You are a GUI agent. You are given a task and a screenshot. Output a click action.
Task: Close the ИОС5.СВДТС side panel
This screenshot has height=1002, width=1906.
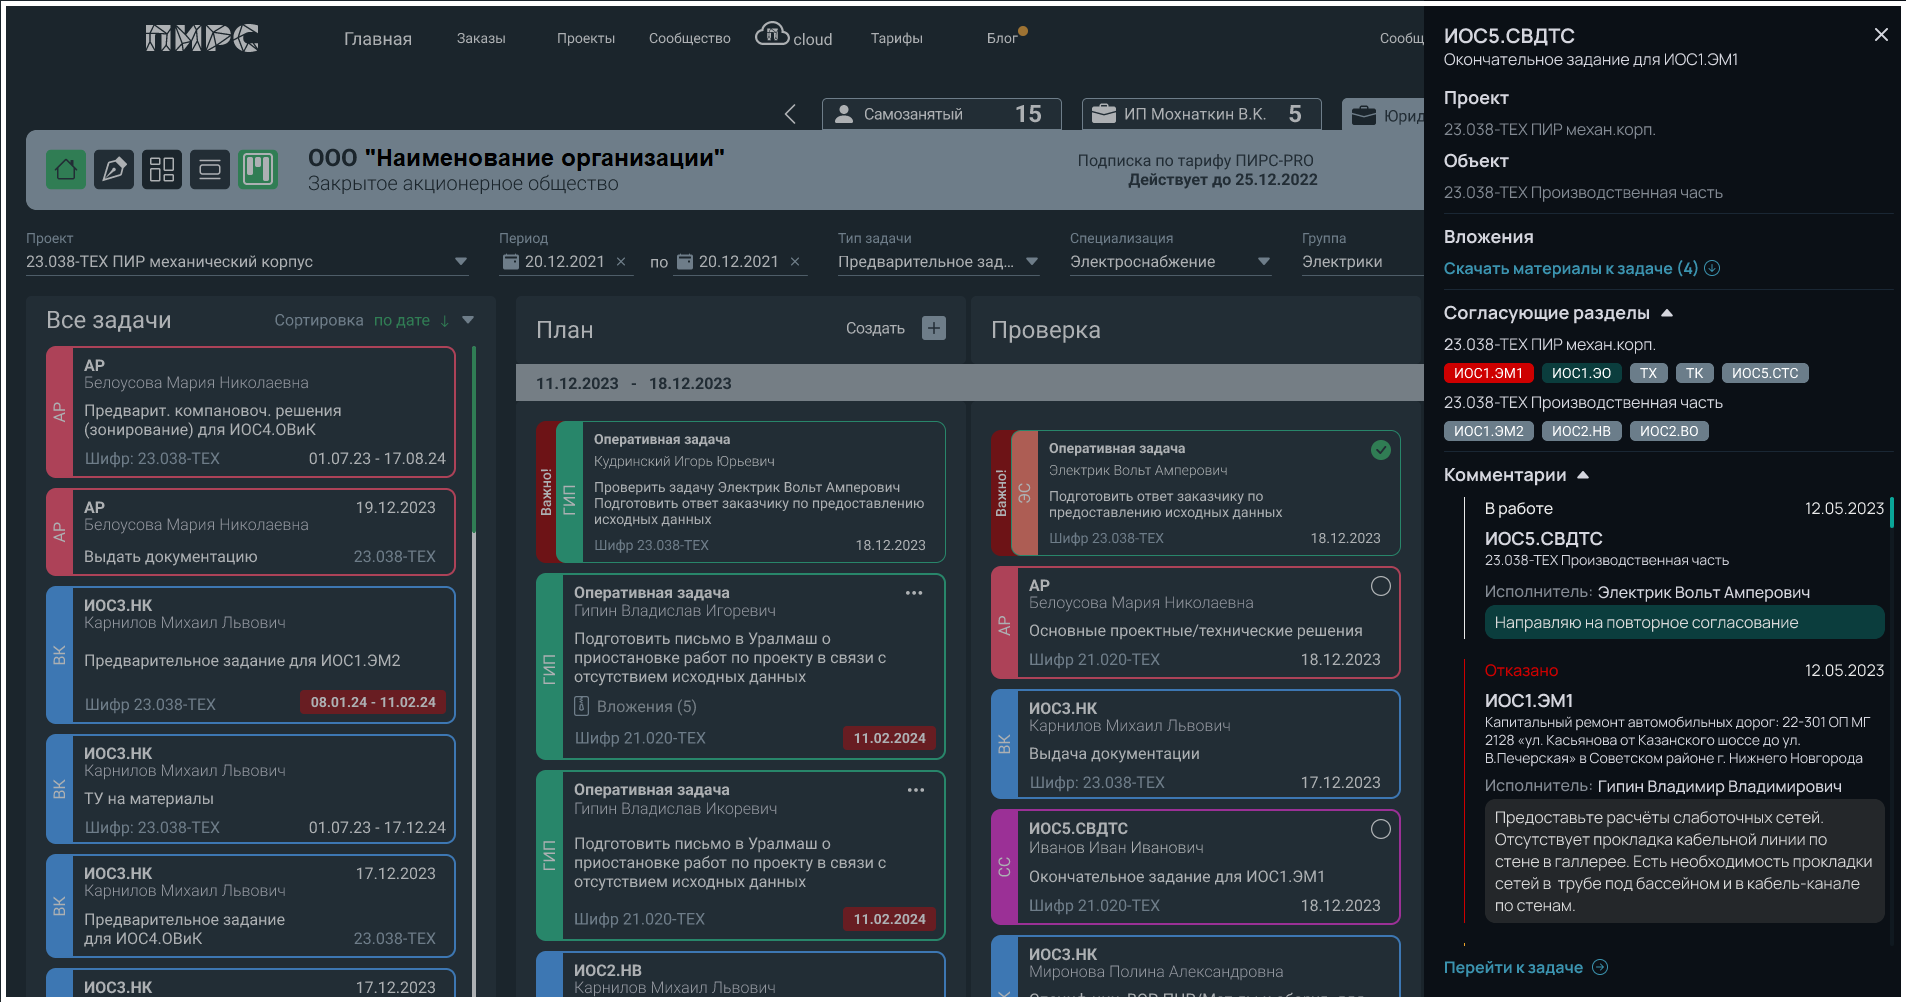1881,35
